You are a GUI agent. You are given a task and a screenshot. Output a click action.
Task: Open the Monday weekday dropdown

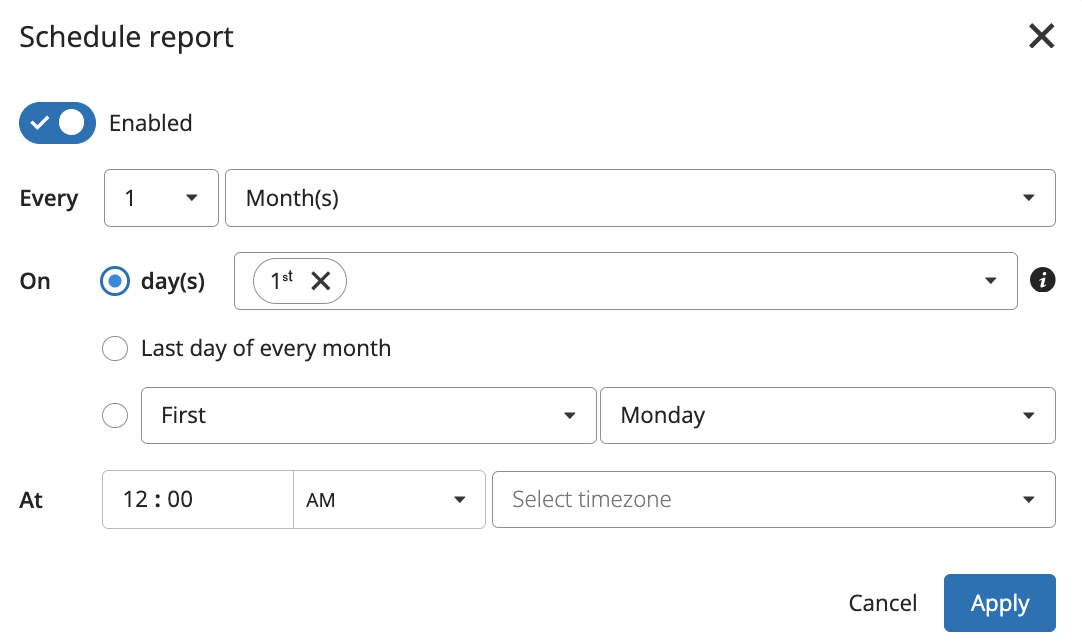pos(827,415)
